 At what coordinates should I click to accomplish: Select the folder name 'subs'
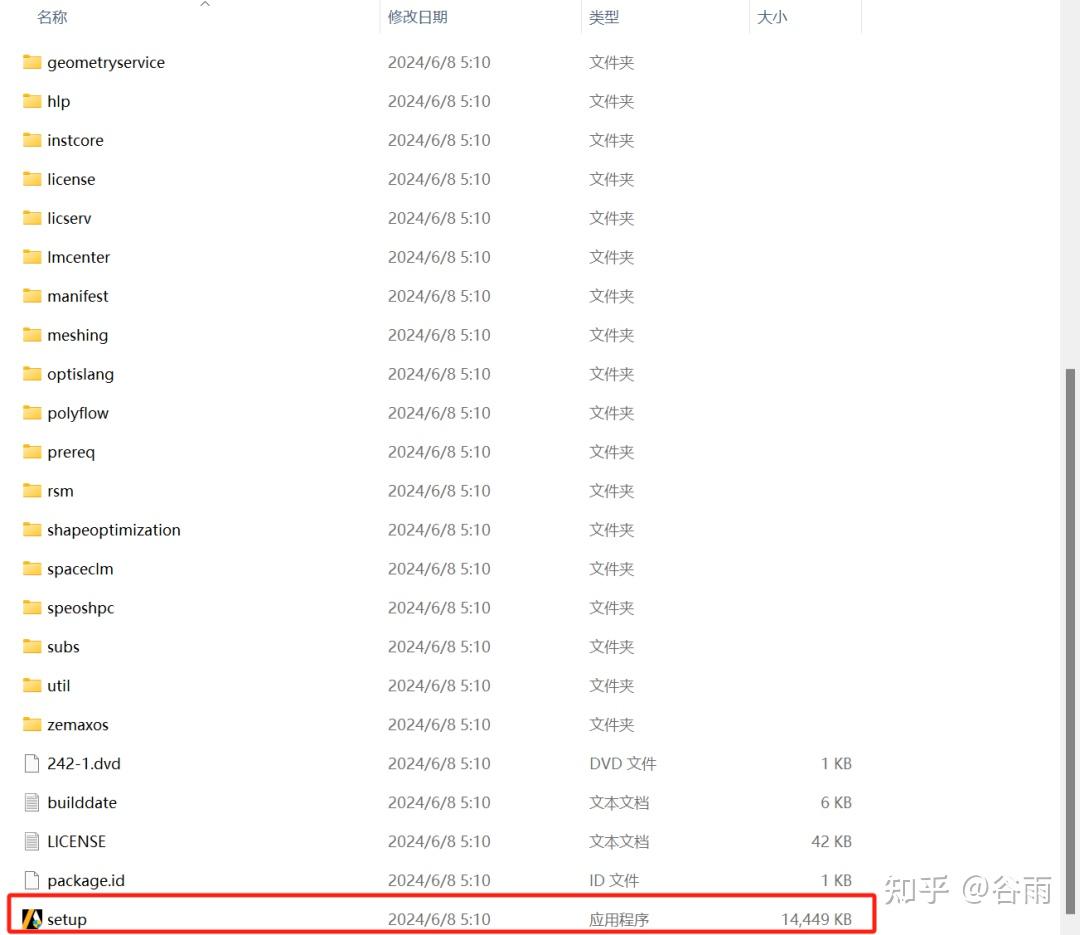tap(63, 646)
